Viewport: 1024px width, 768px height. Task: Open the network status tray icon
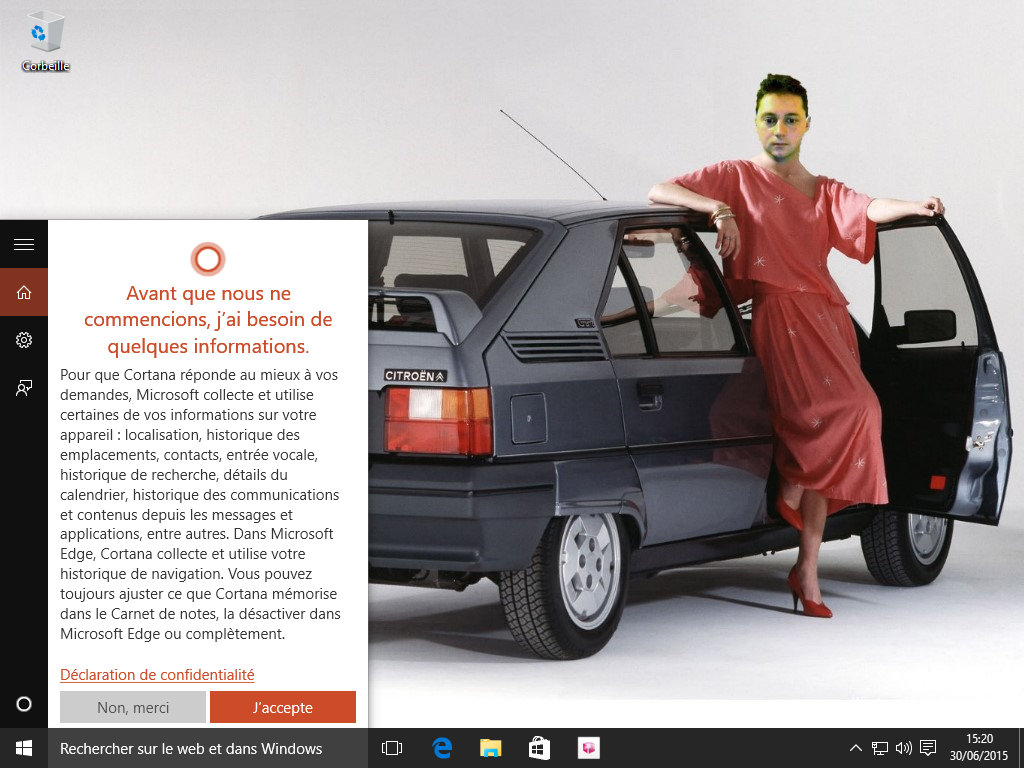(x=880, y=748)
